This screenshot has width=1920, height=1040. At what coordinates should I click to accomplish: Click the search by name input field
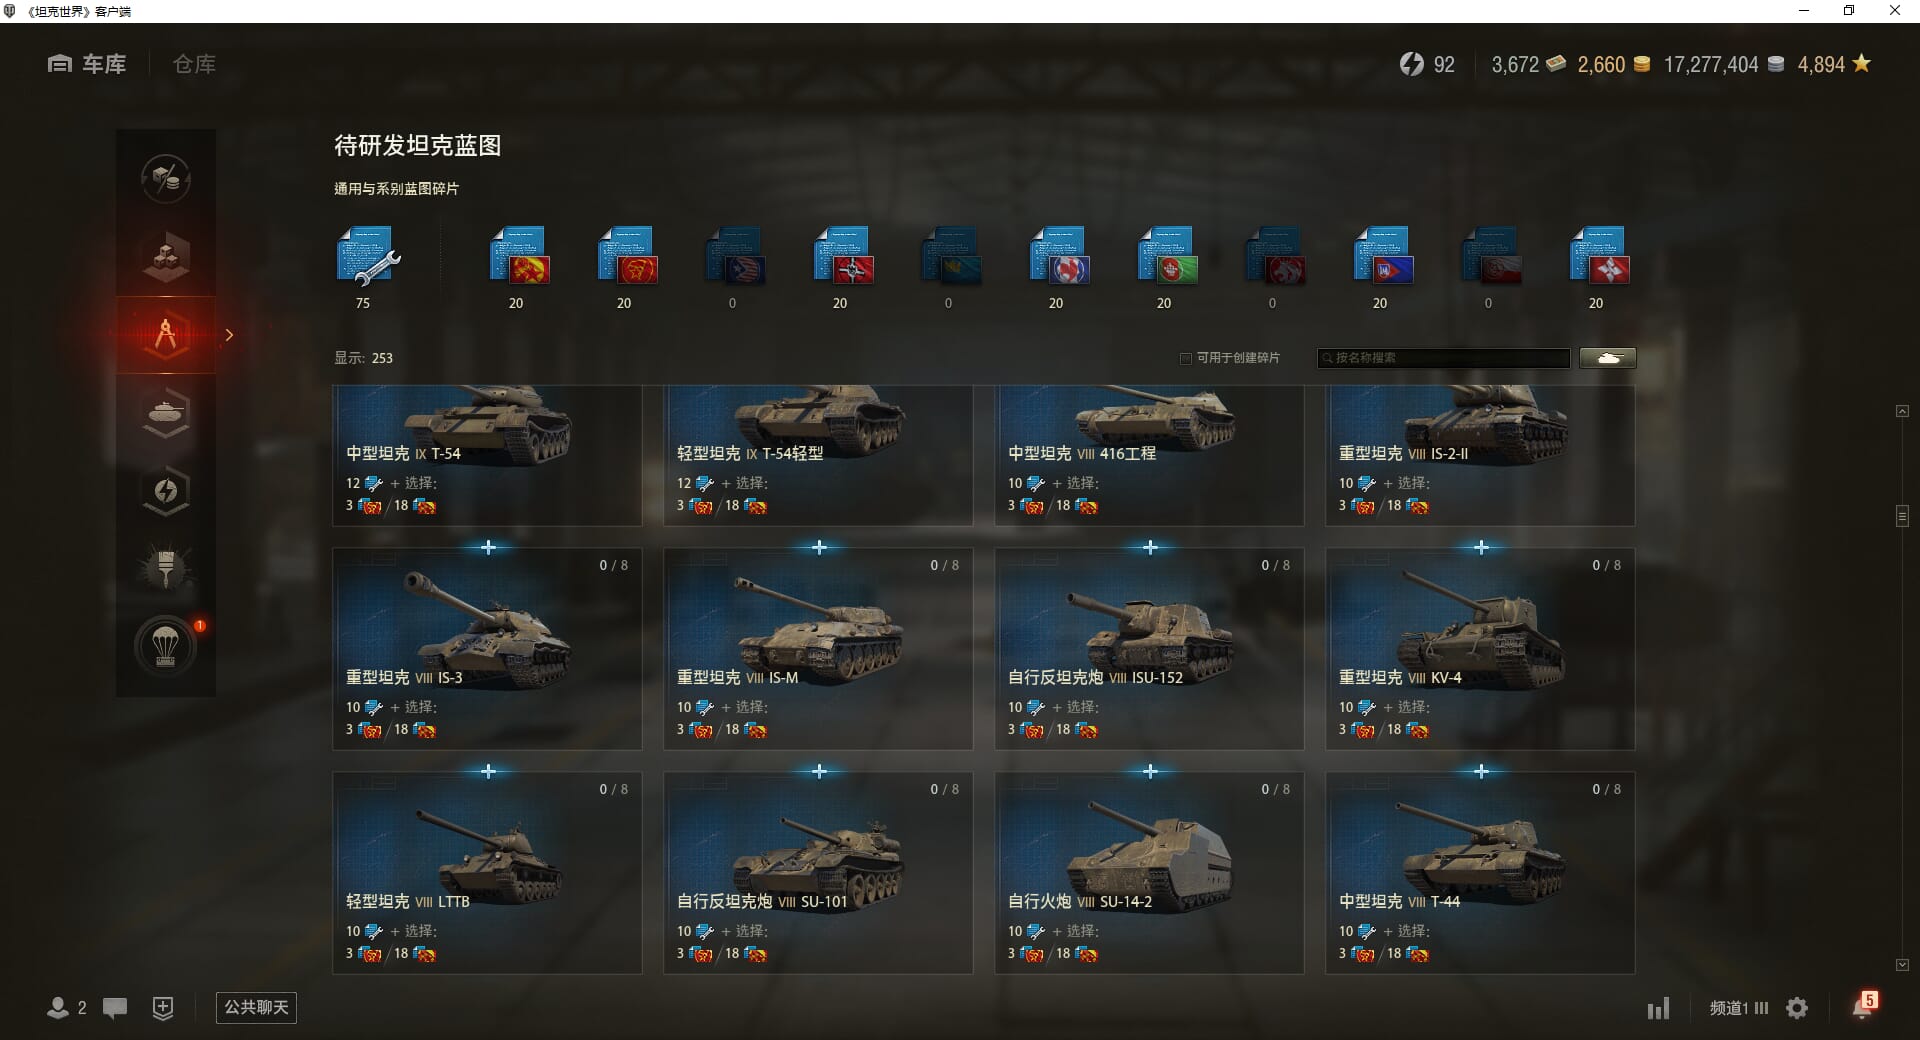(x=1443, y=358)
